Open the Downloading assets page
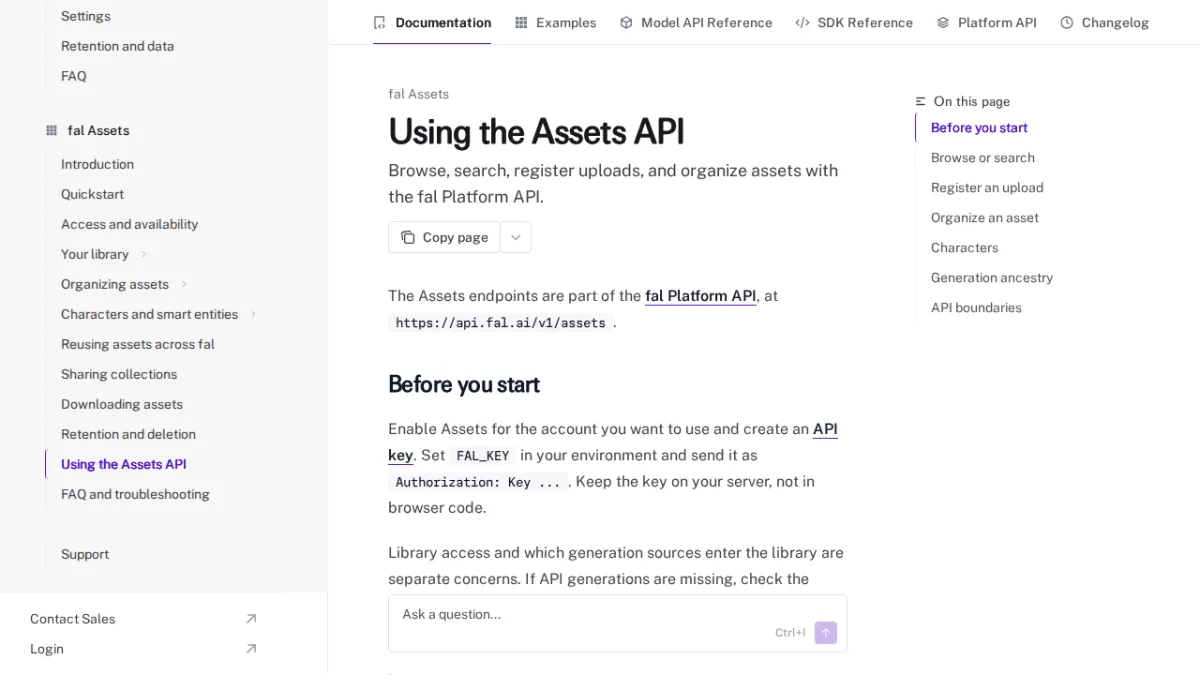This screenshot has height=675, width=1200. (x=122, y=404)
